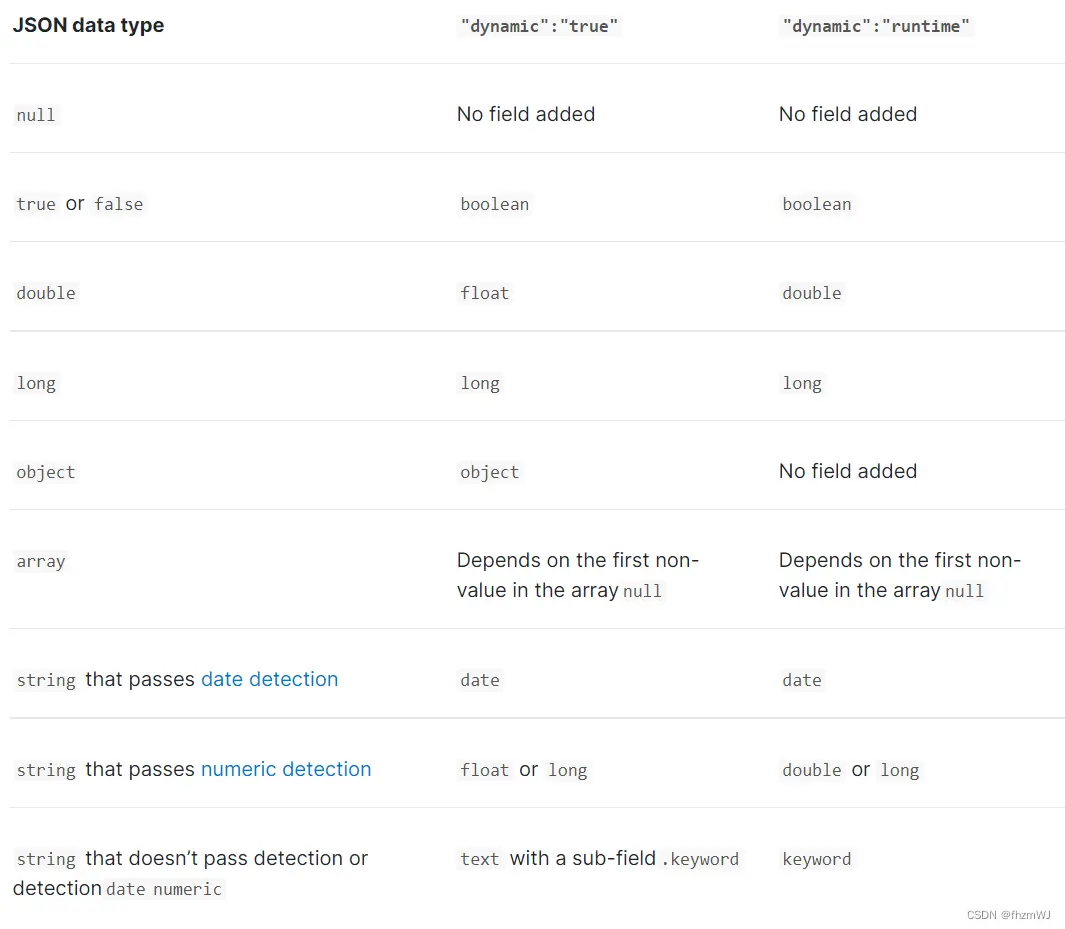Open the date detection link
Screen dimensions: 1065x929
(269, 679)
